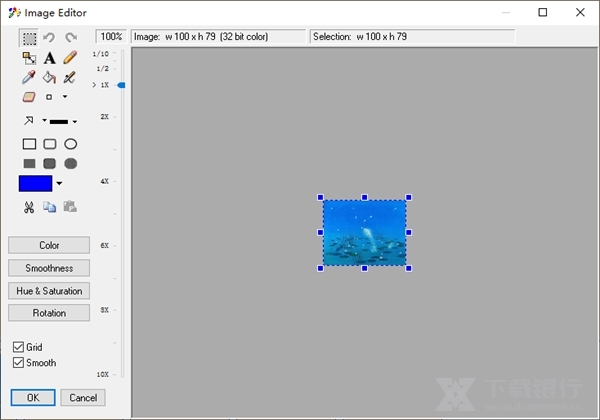Click the Smoothness button
The height and width of the screenshot is (420, 600).
(49, 268)
